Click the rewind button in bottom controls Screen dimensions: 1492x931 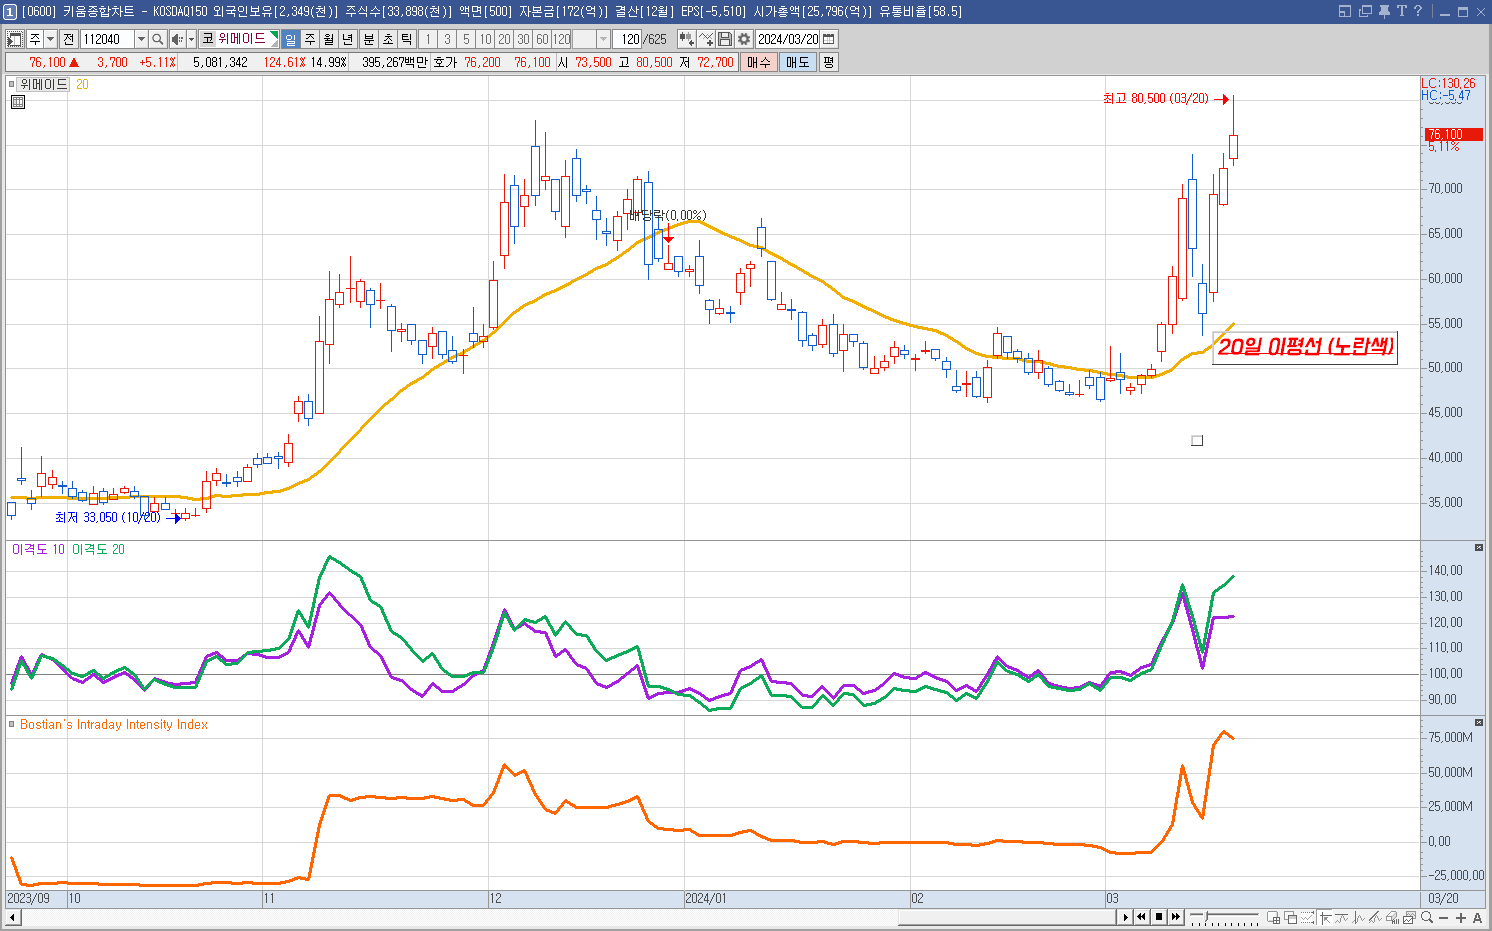pos(1141,917)
